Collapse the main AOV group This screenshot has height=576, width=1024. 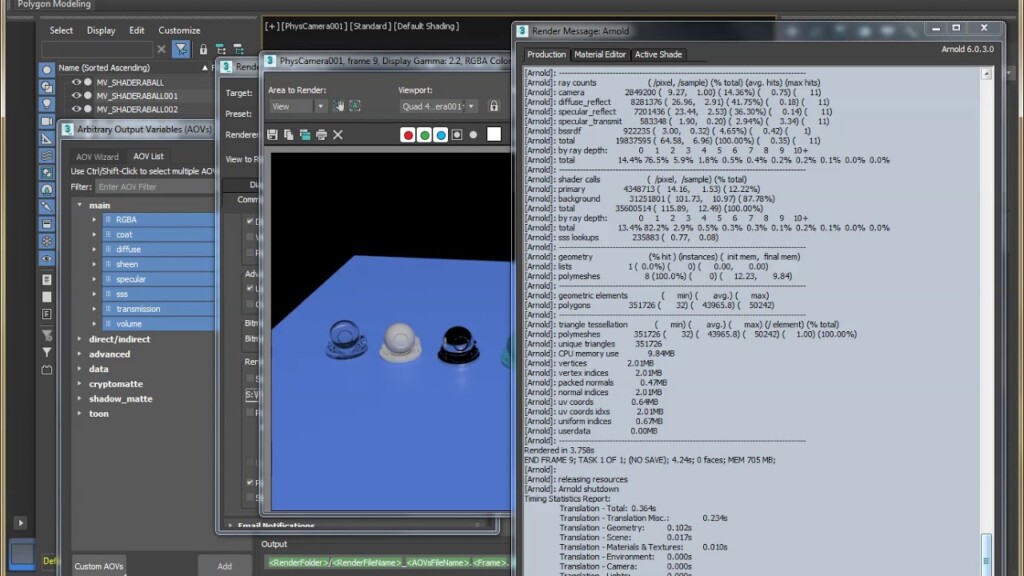80,203
